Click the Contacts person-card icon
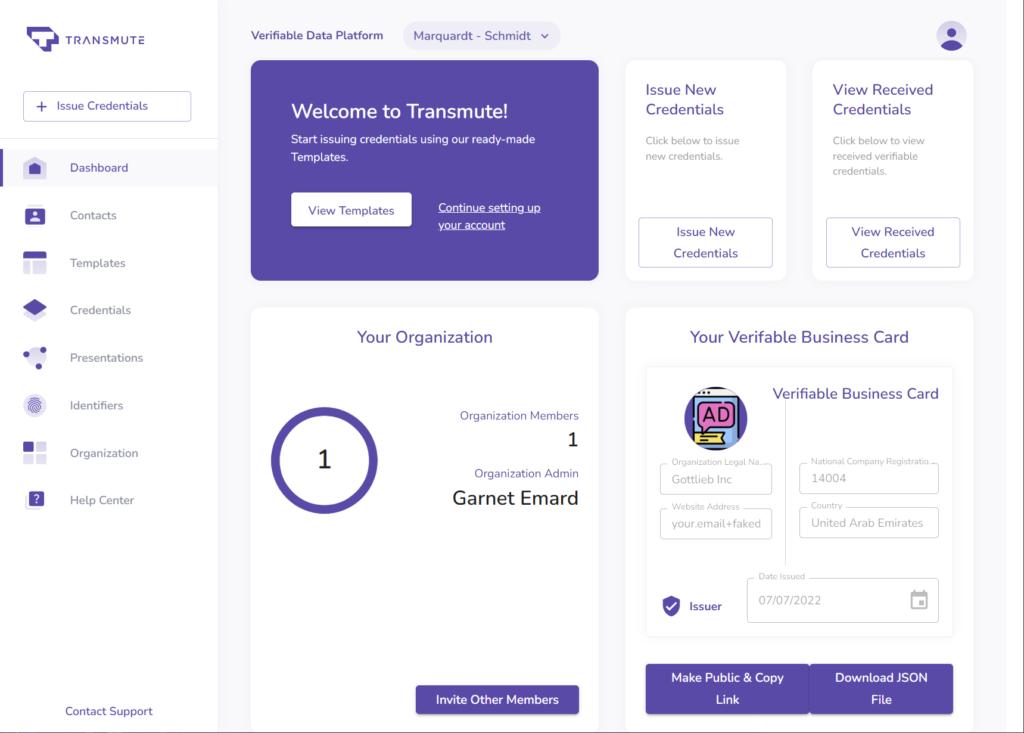Viewport: 1024px width, 733px height. pos(35,216)
